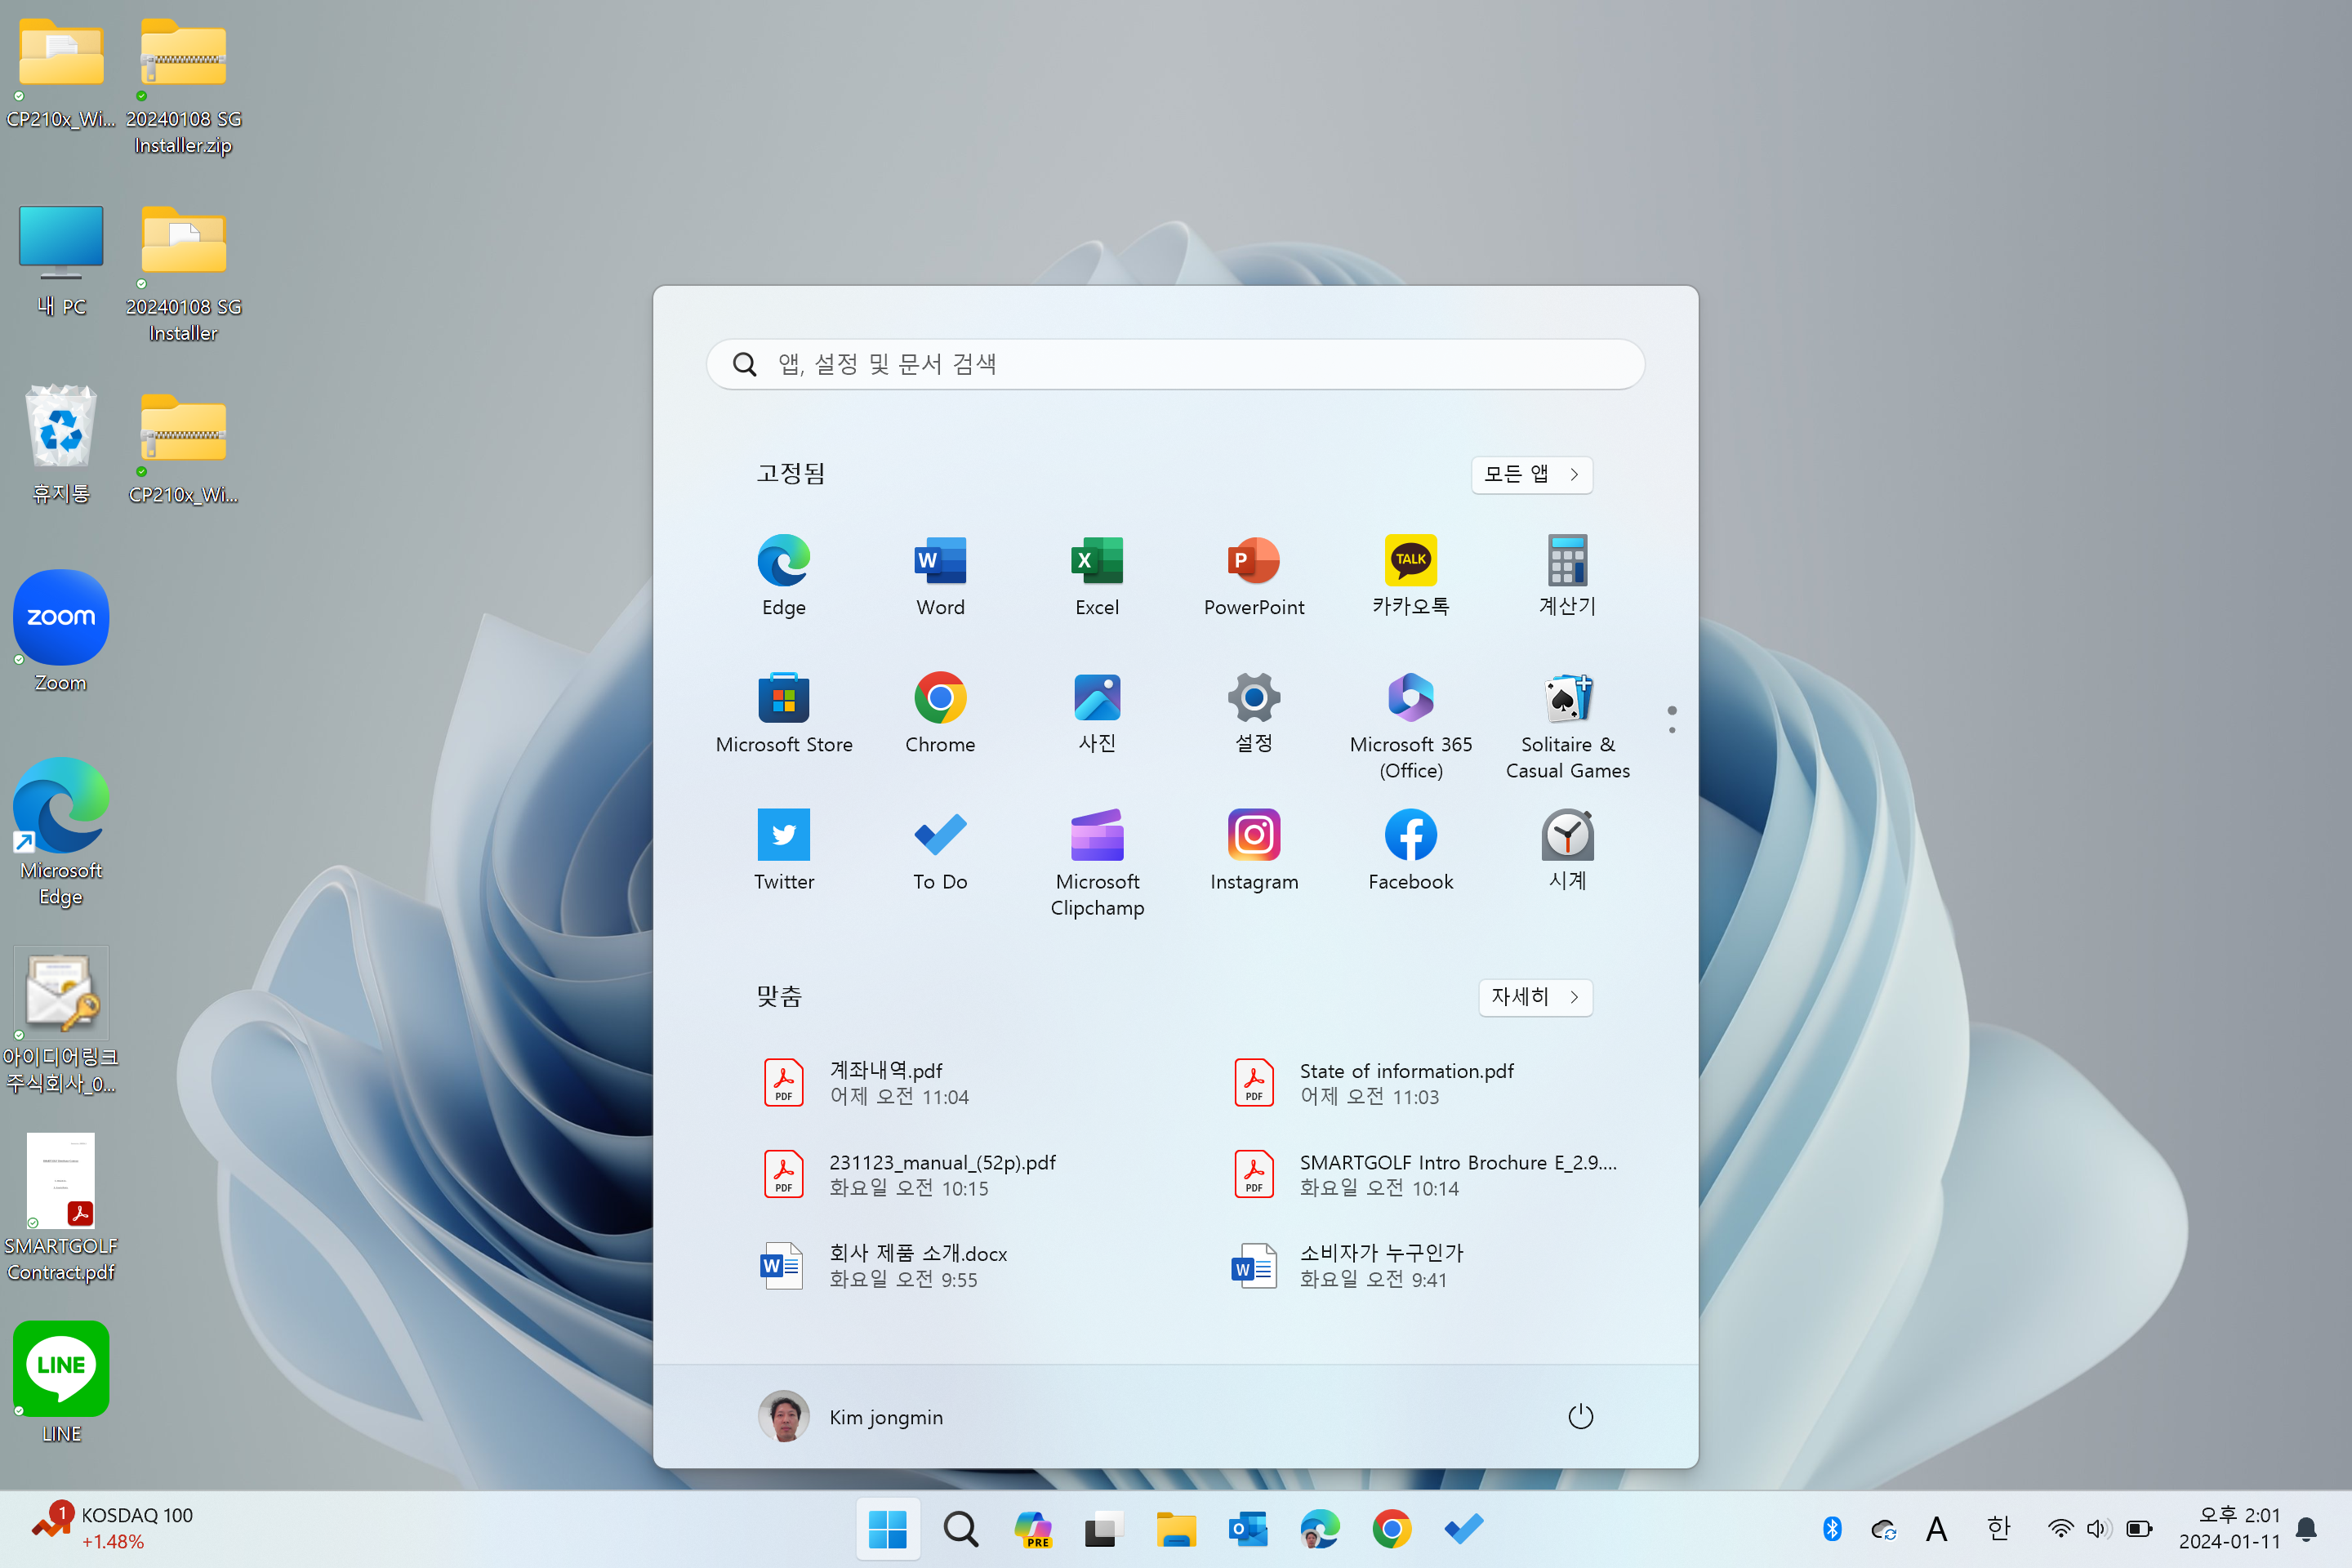
Task: Open the Photos (사진) app
Action: [1097, 712]
